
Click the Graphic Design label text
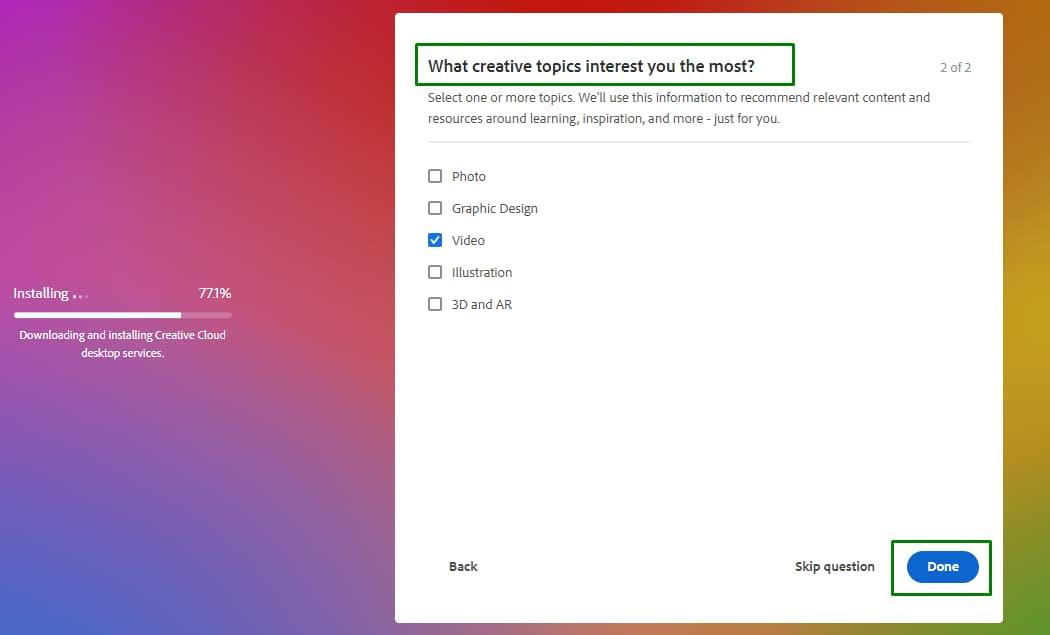[494, 208]
